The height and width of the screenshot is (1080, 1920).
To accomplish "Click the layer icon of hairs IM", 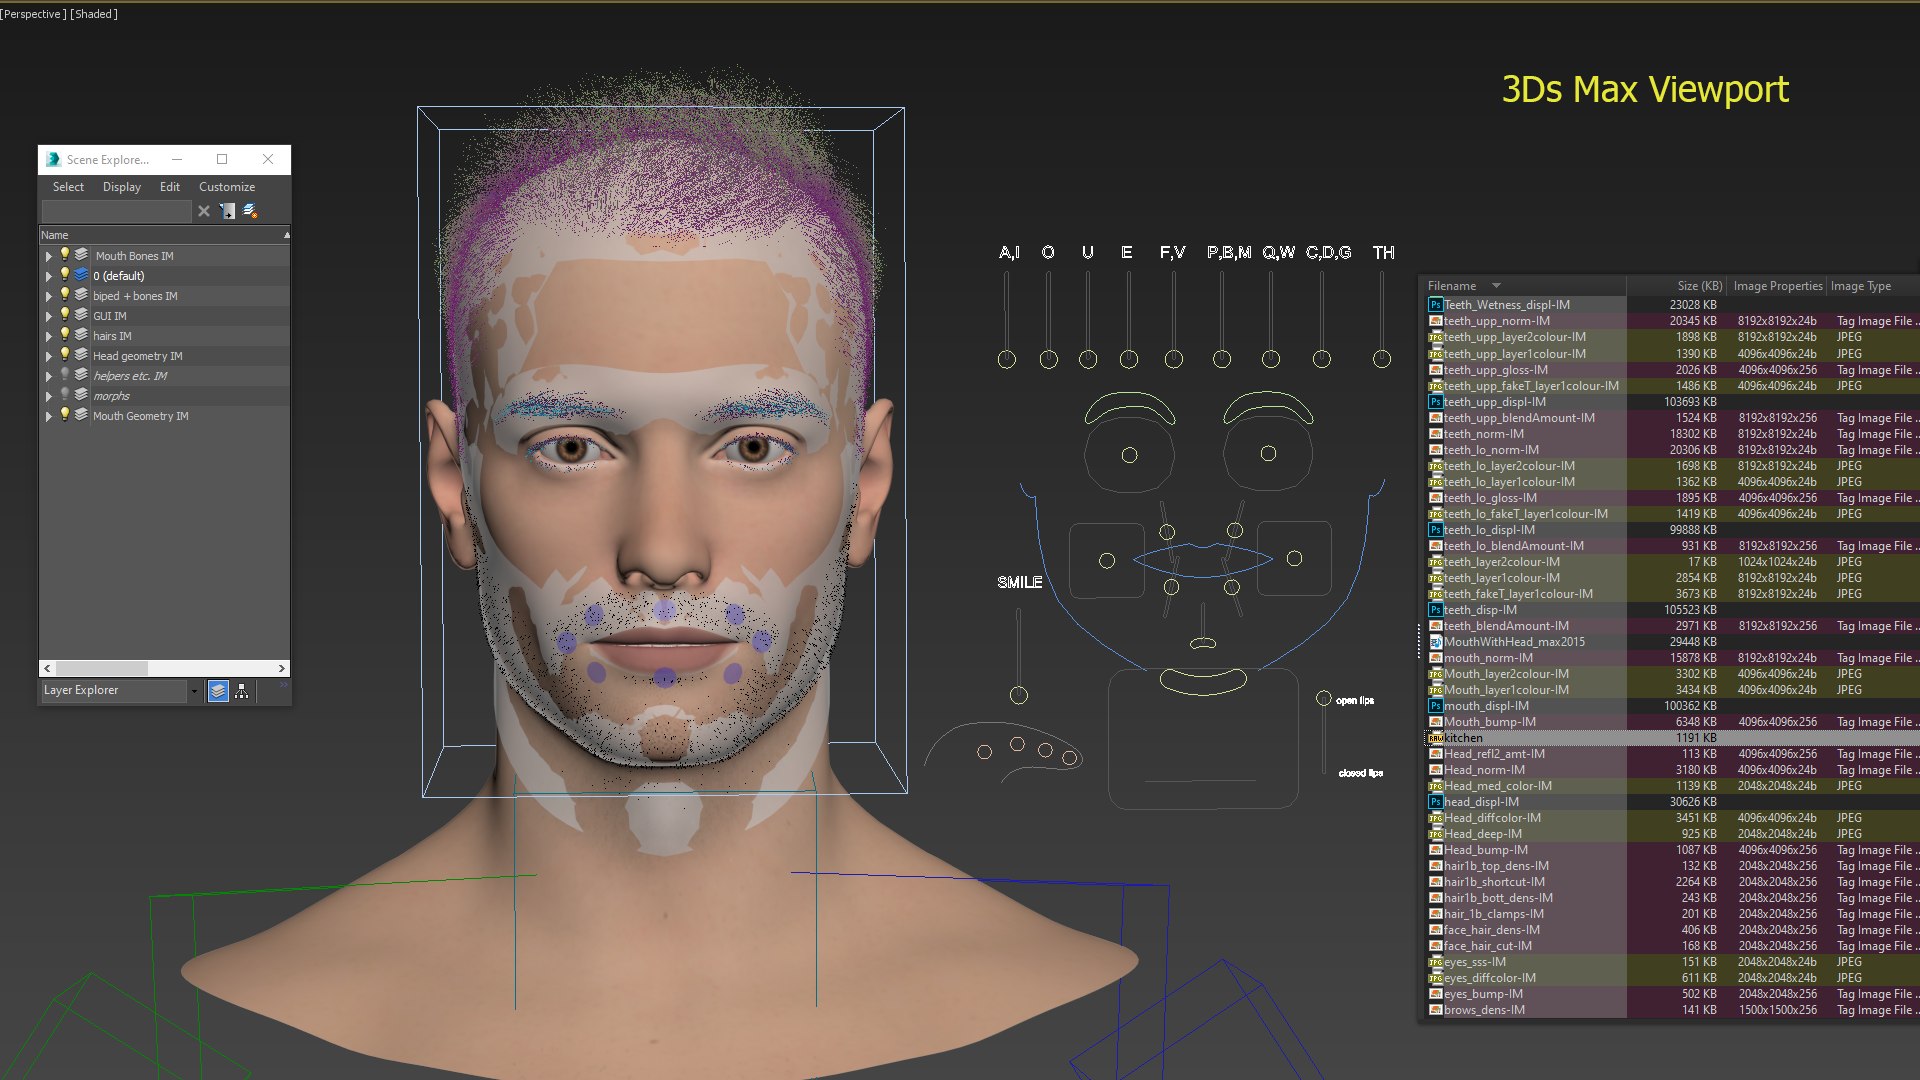I will 81,335.
